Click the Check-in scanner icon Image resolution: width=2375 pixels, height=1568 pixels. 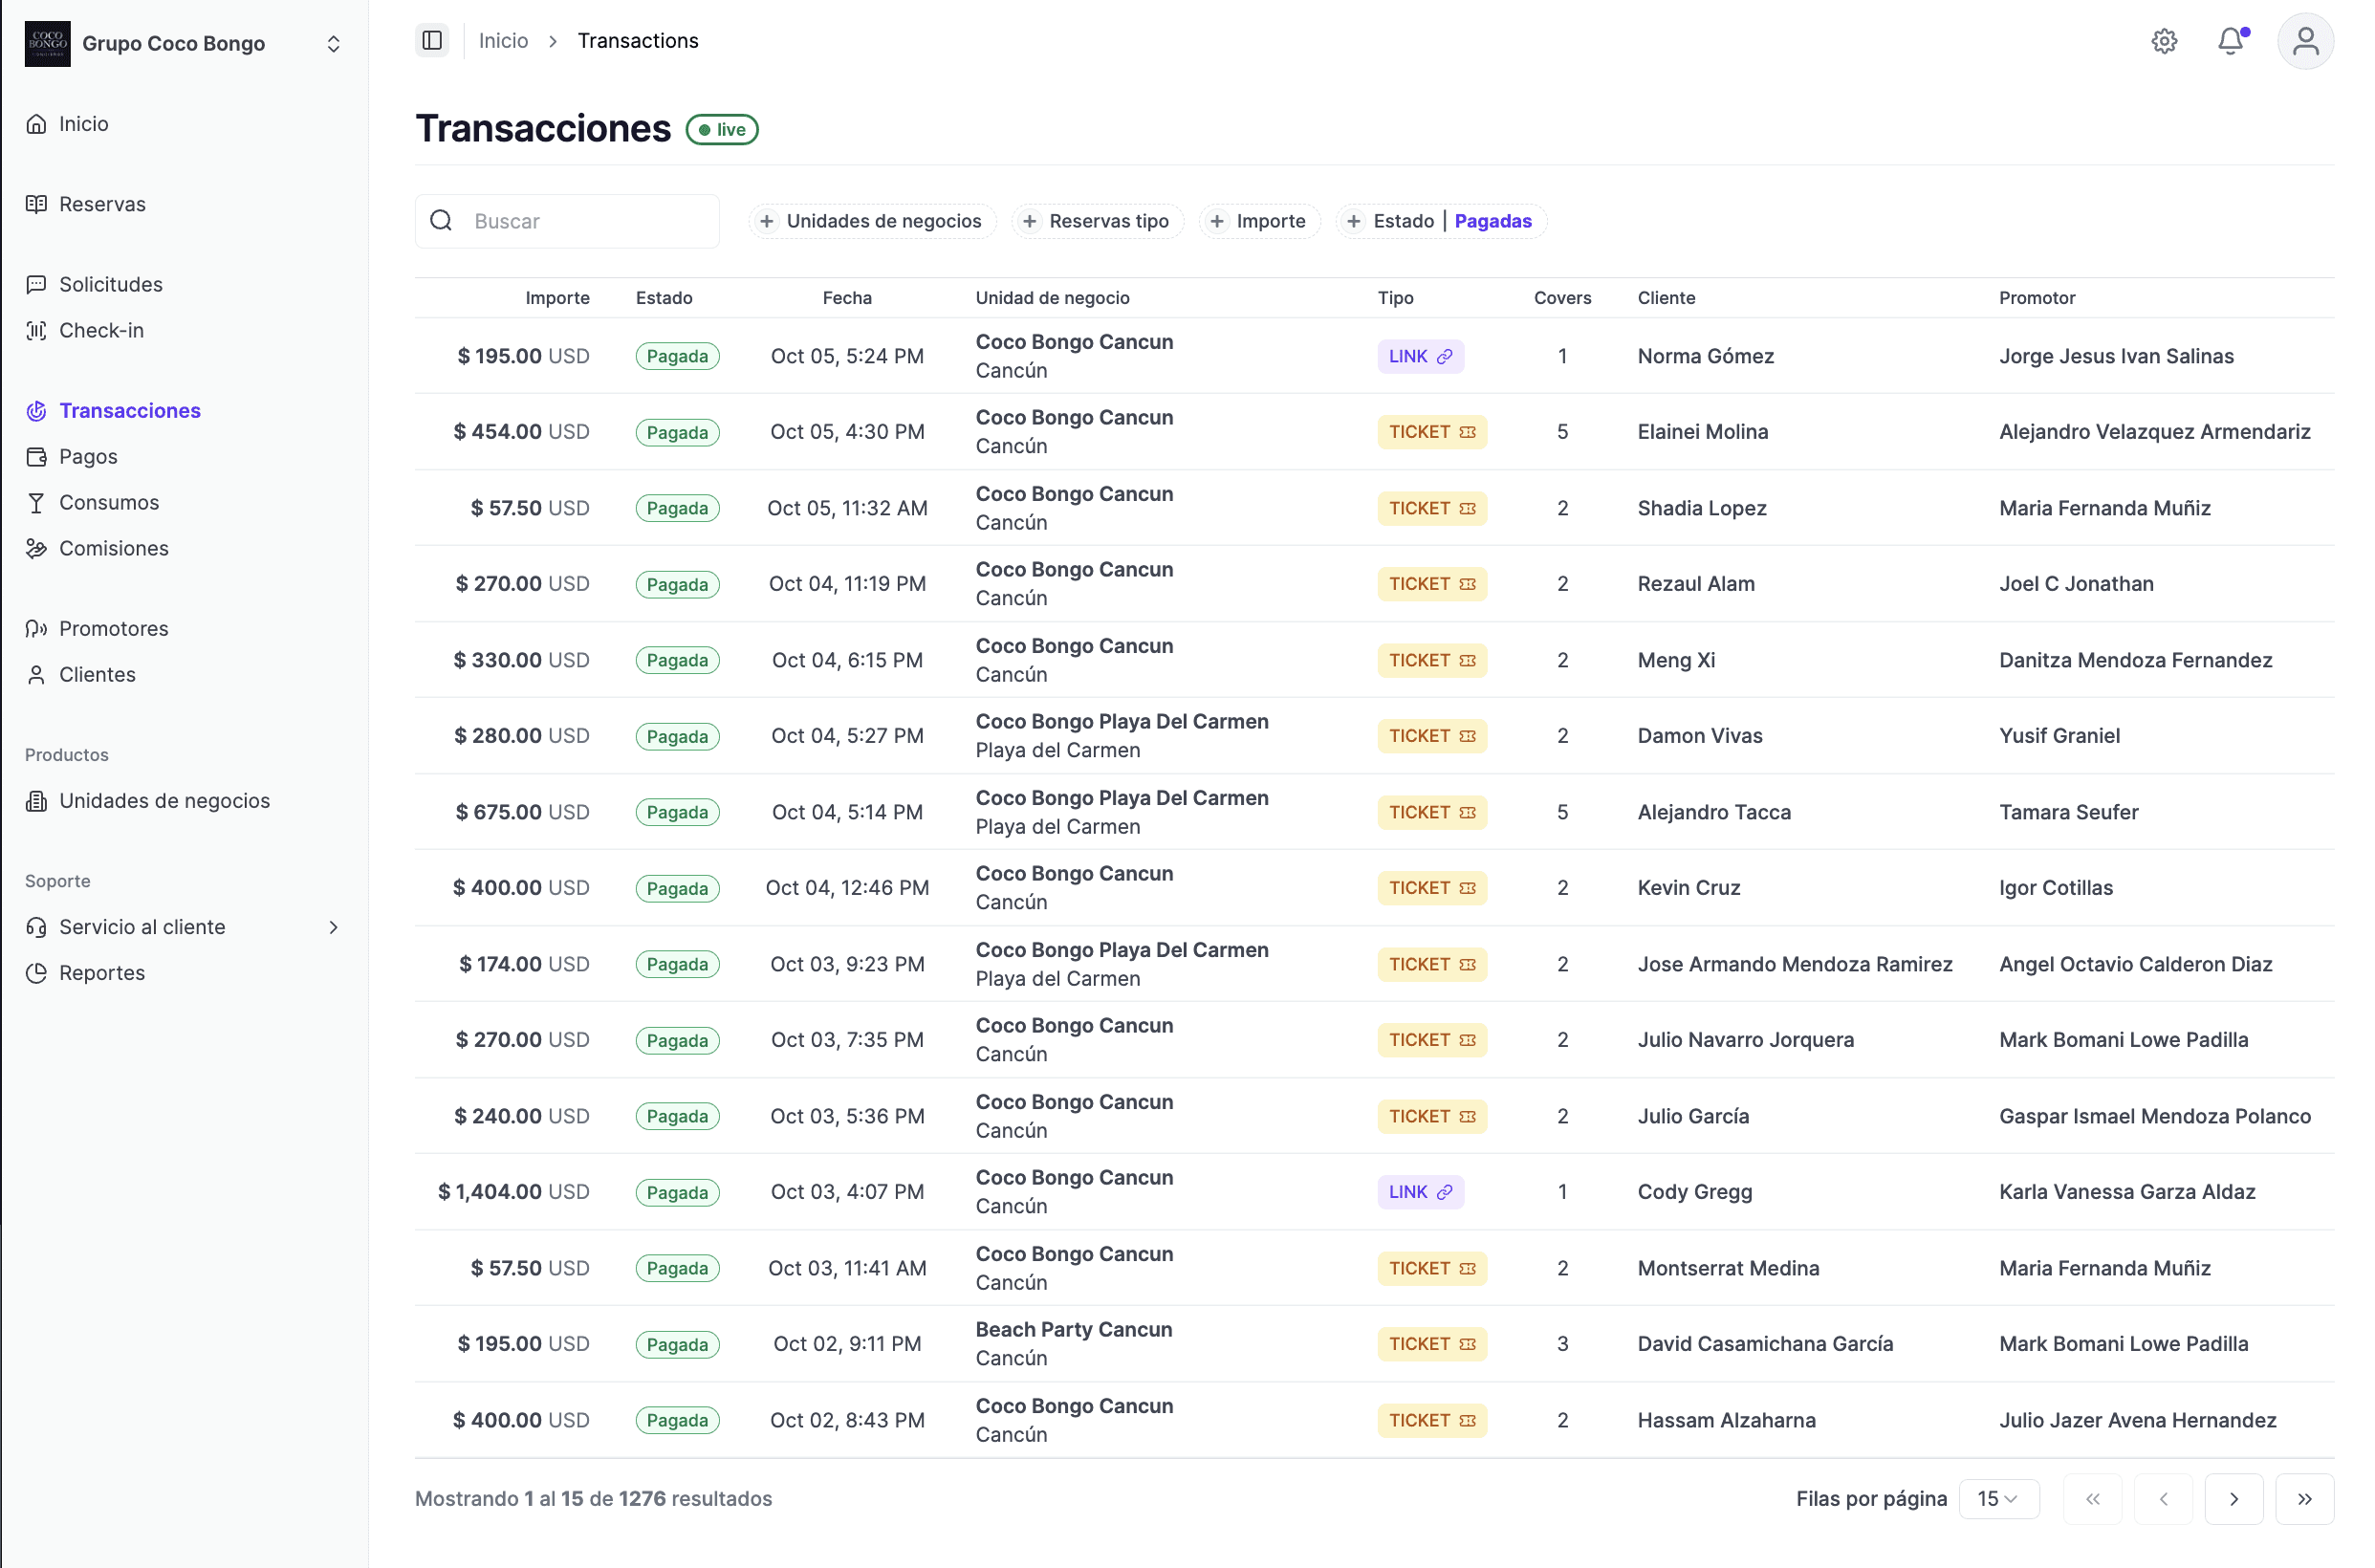coord(37,331)
